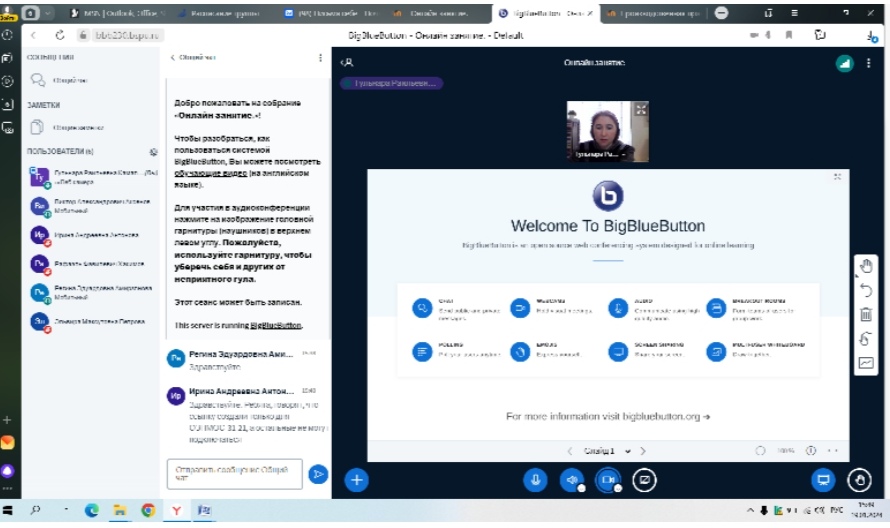Screen dimensions: 890x528
Task: Click the bigbluebutton.org information link
Action: (x=607, y=416)
